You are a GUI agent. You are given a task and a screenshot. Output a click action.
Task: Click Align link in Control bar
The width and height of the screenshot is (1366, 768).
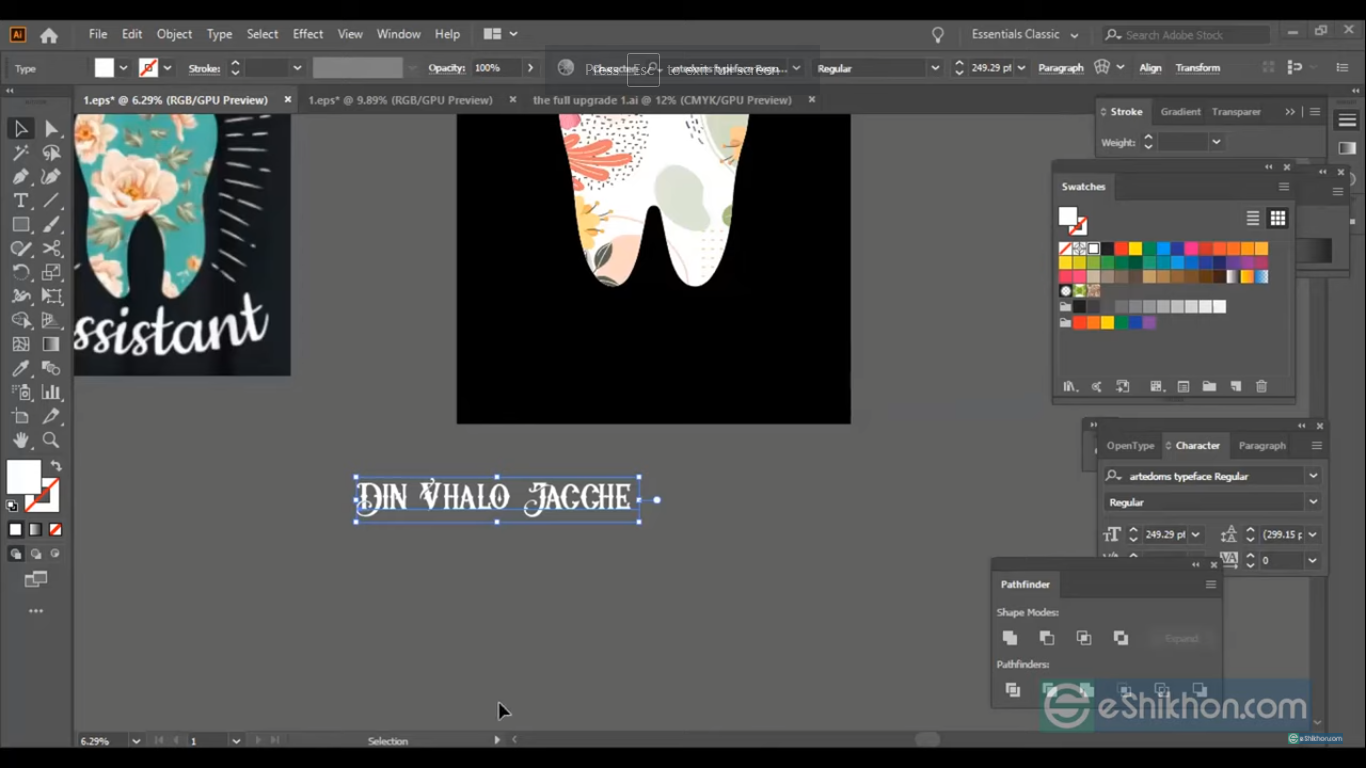click(x=1150, y=68)
